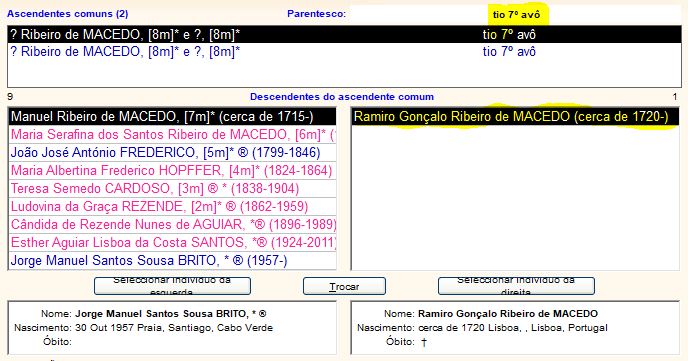Click the Ascendentes comuns (2) label
688x361 pixels.
68,14
